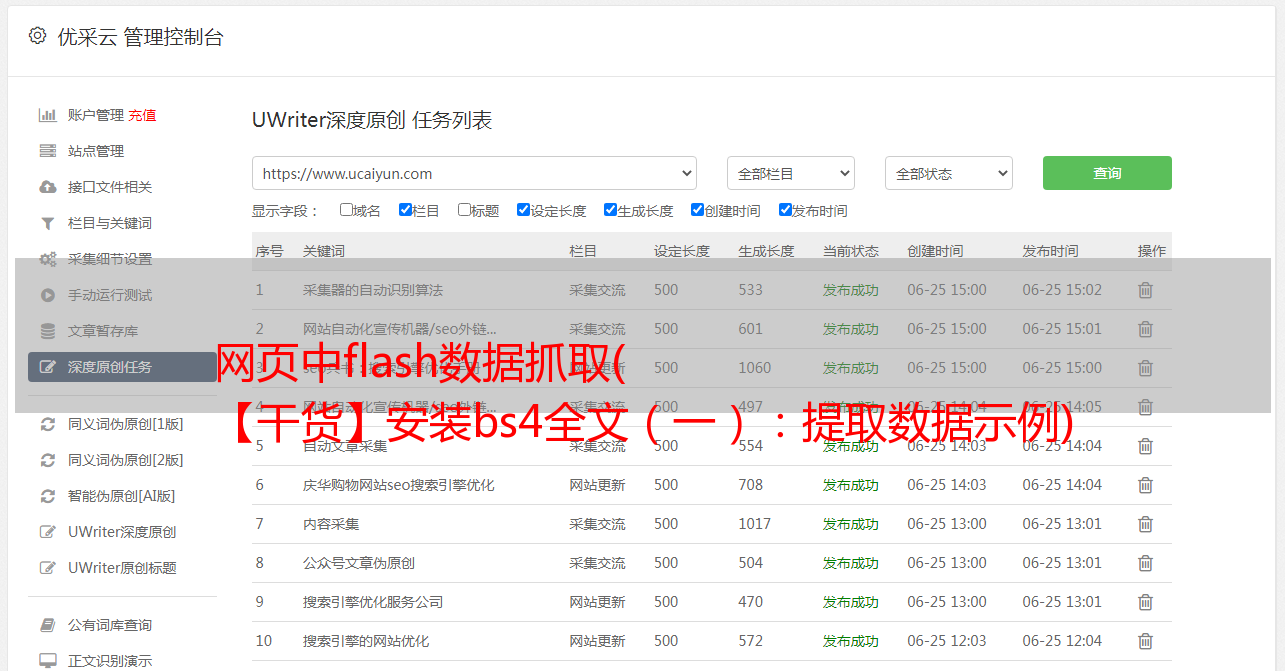
Task: Toggle the 发布时间 column checkbox
Action: tap(785, 210)
